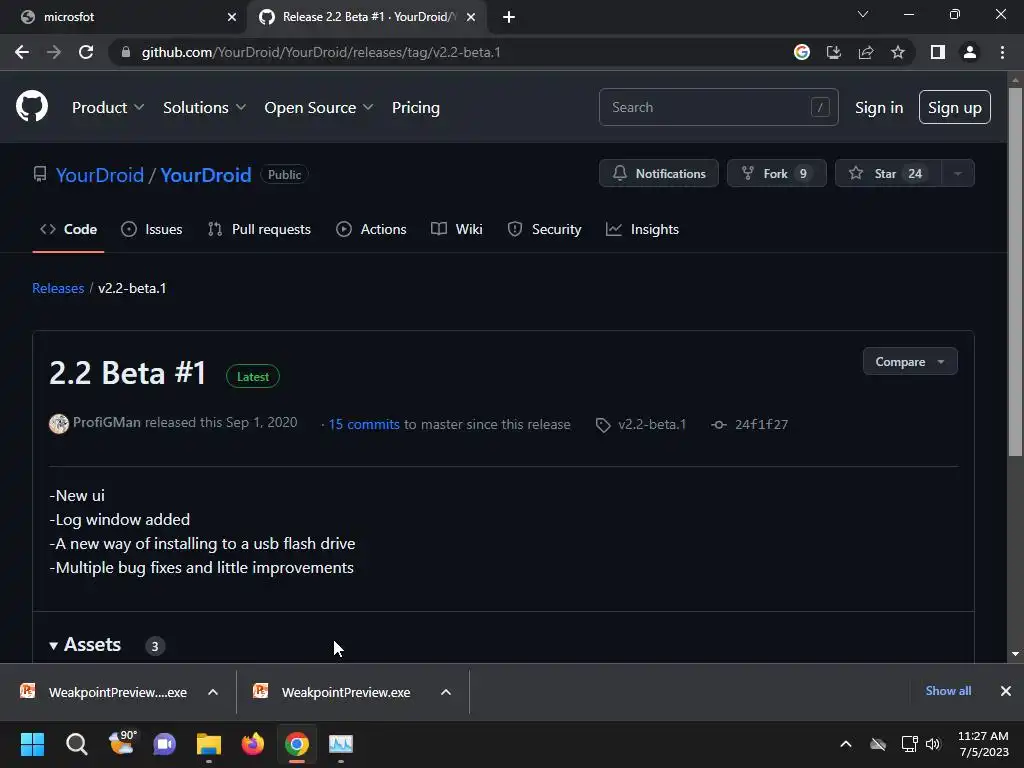Open the Security tab

(x=544, y=229)
